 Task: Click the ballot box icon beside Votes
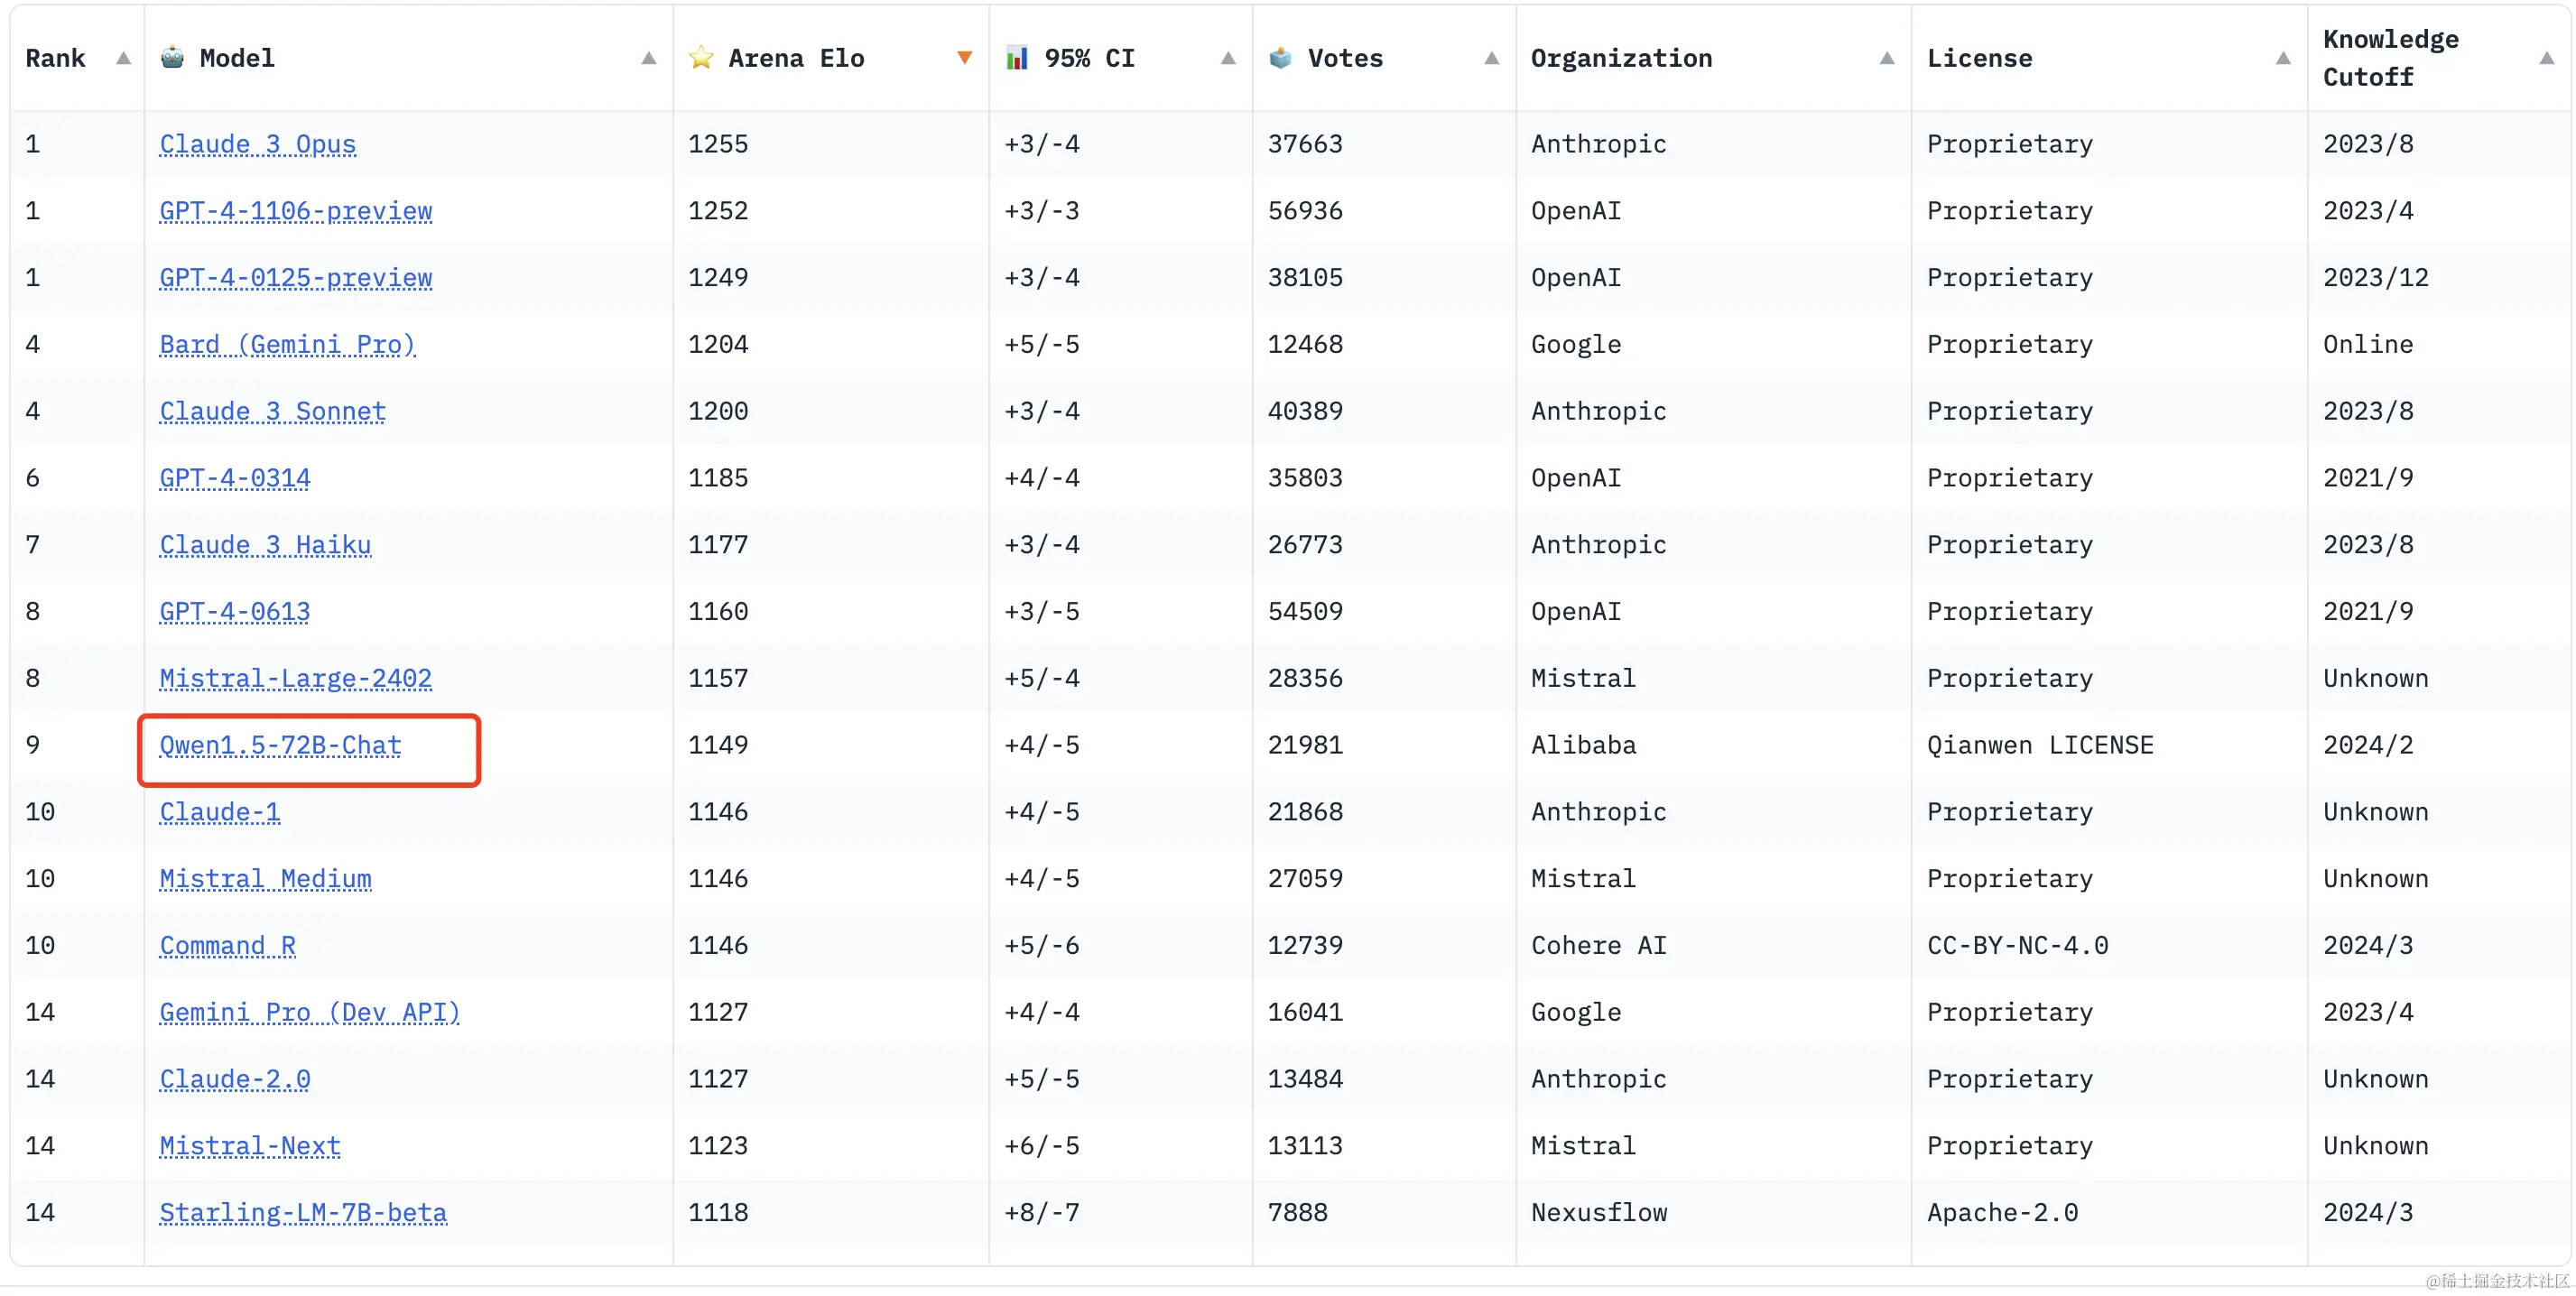[x=1280, y=57]
